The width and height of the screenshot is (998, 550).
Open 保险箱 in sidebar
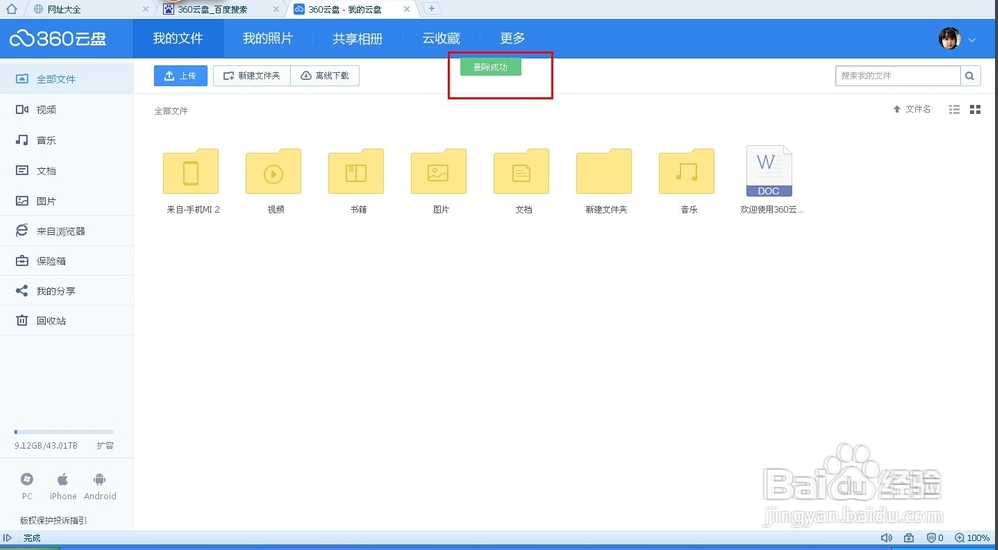(66, 261)
